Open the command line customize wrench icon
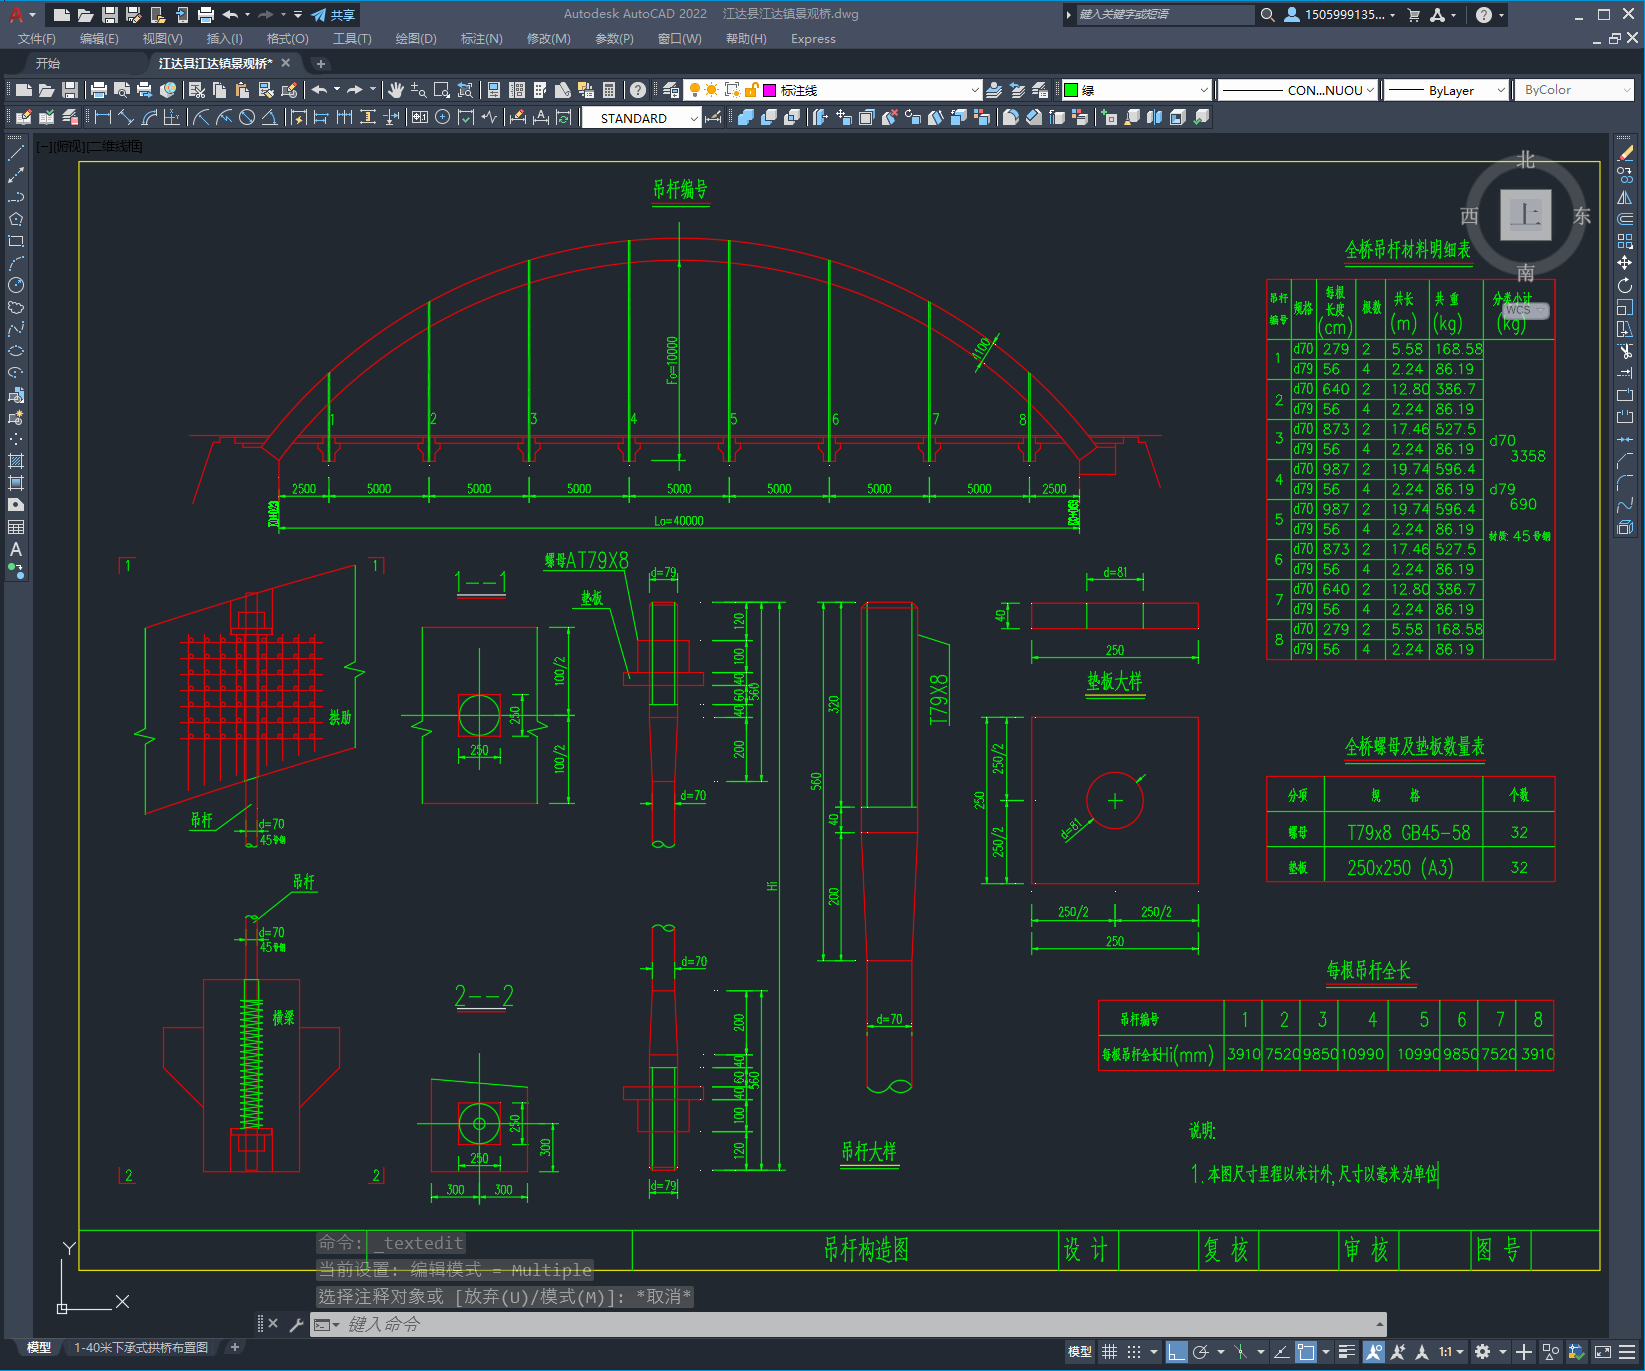The width and height of the screenshot is (1645, 1371). click(x=296, y=1324)
